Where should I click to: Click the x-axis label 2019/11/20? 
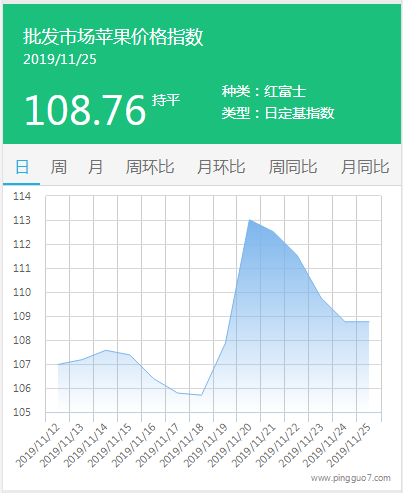pyautogui.click(x=230, y=445)
